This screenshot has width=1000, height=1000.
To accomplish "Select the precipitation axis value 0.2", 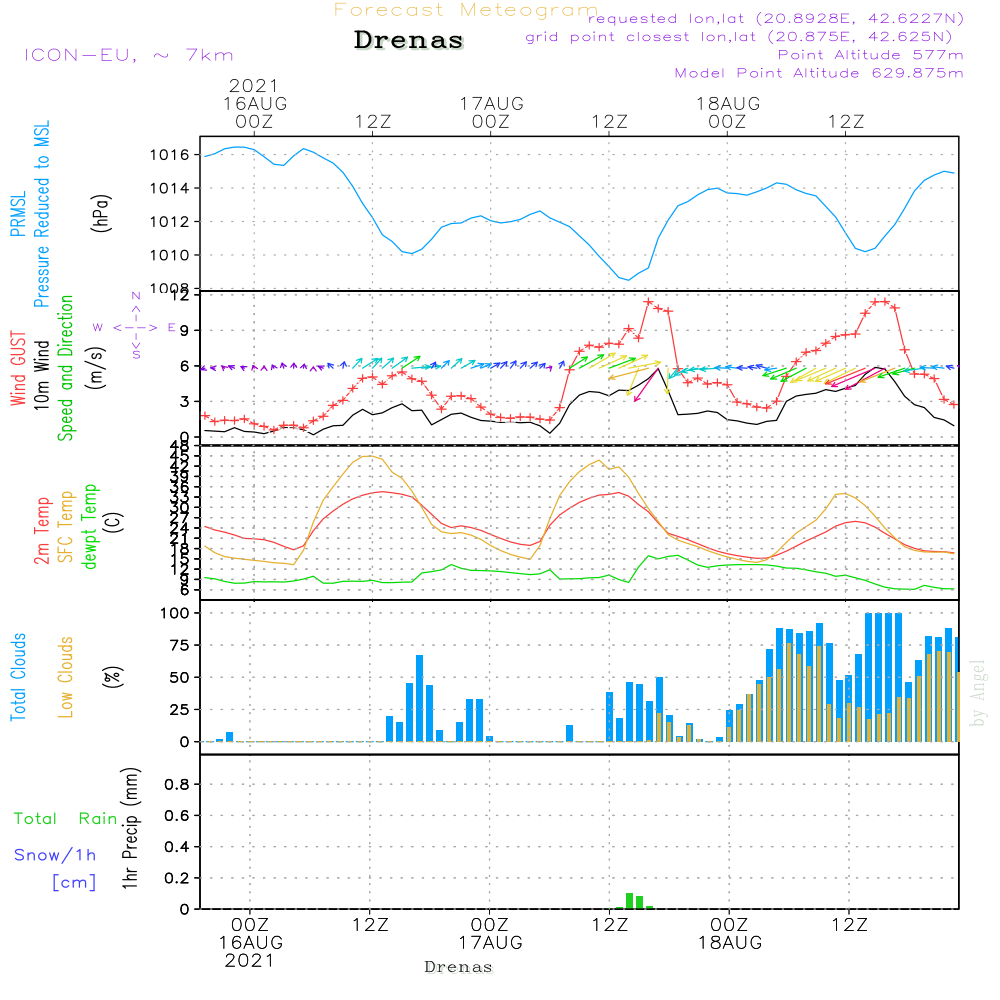I will pyautogui.click(x=177, y=879).
